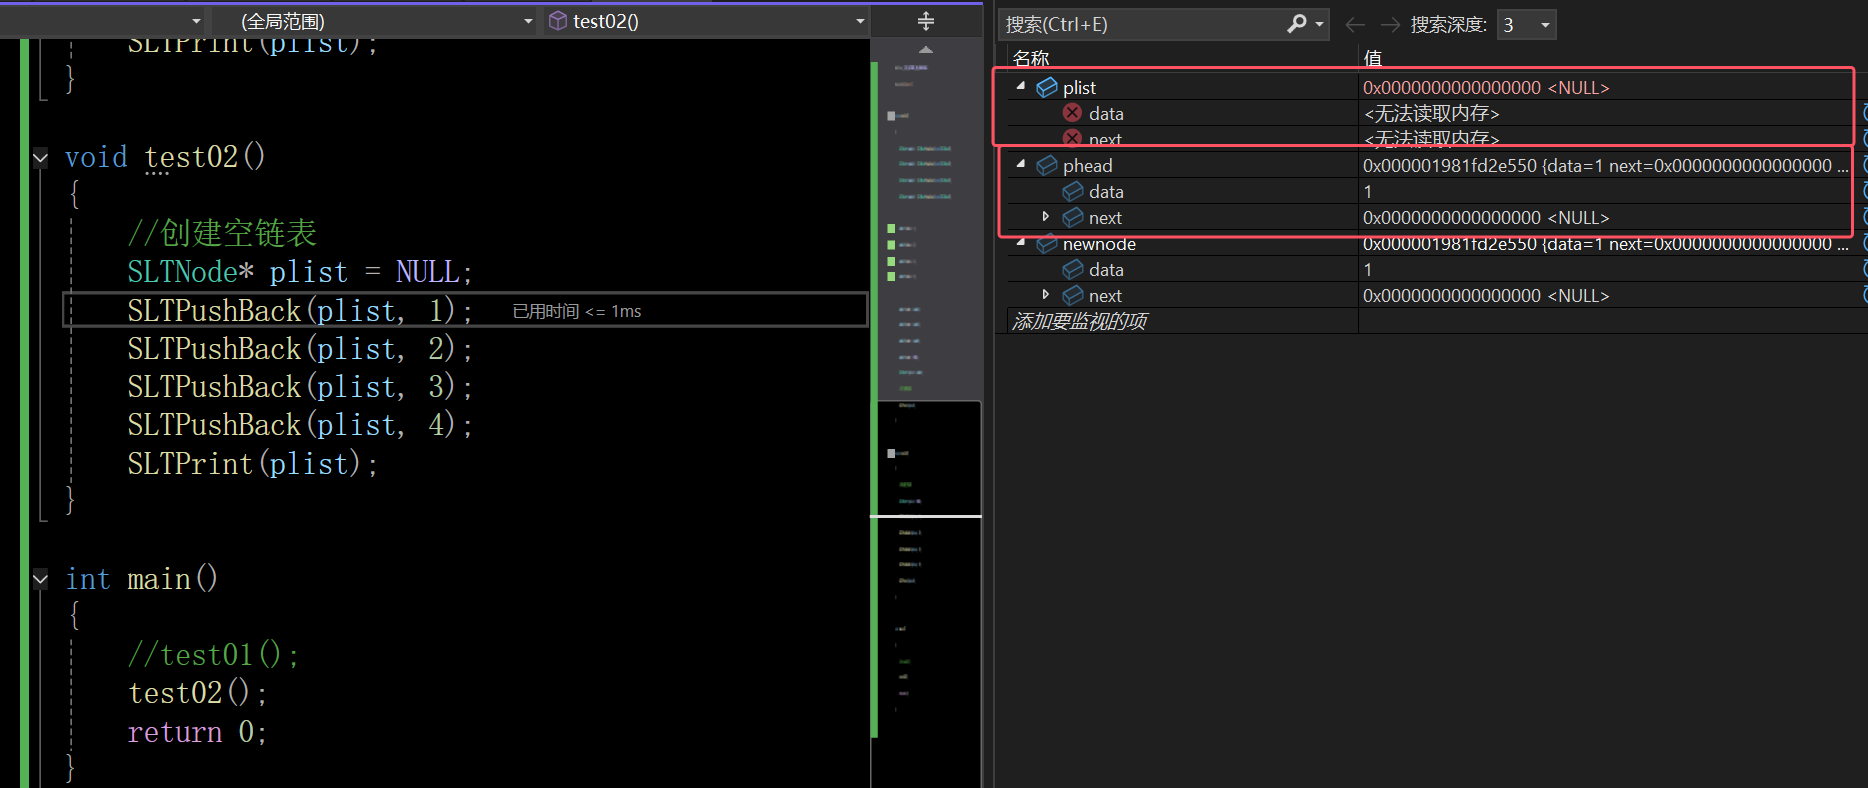Click the return 0; statement

tap(197, 732)
